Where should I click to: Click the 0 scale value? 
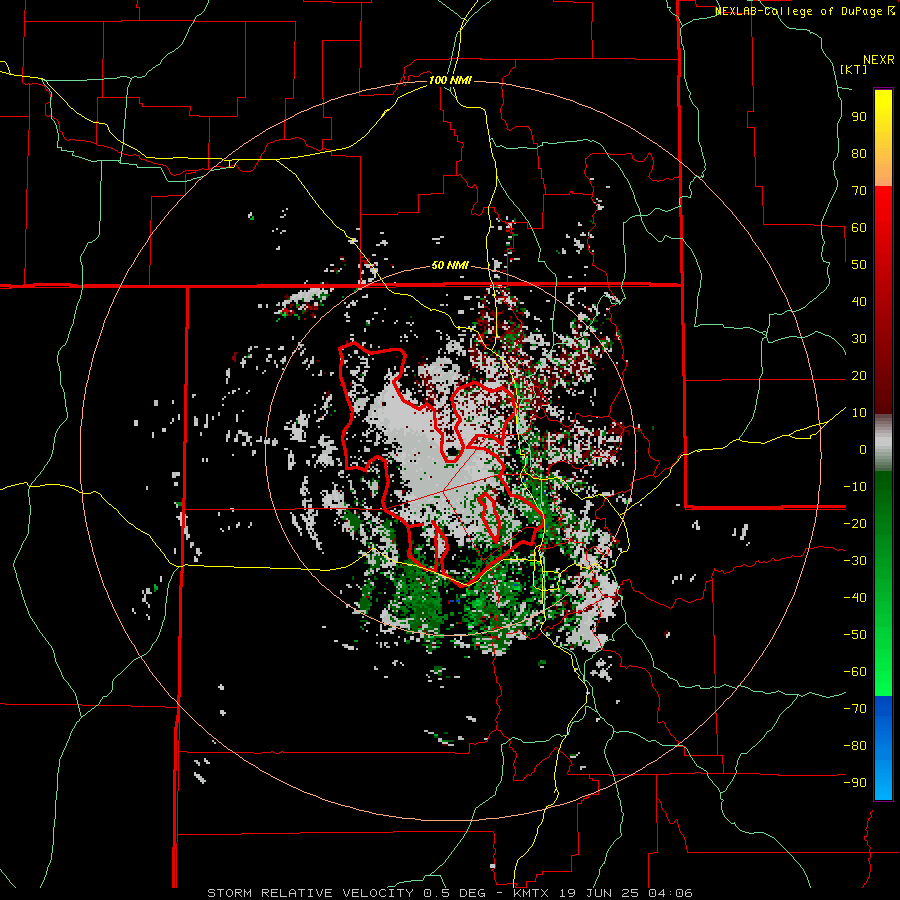863,449
